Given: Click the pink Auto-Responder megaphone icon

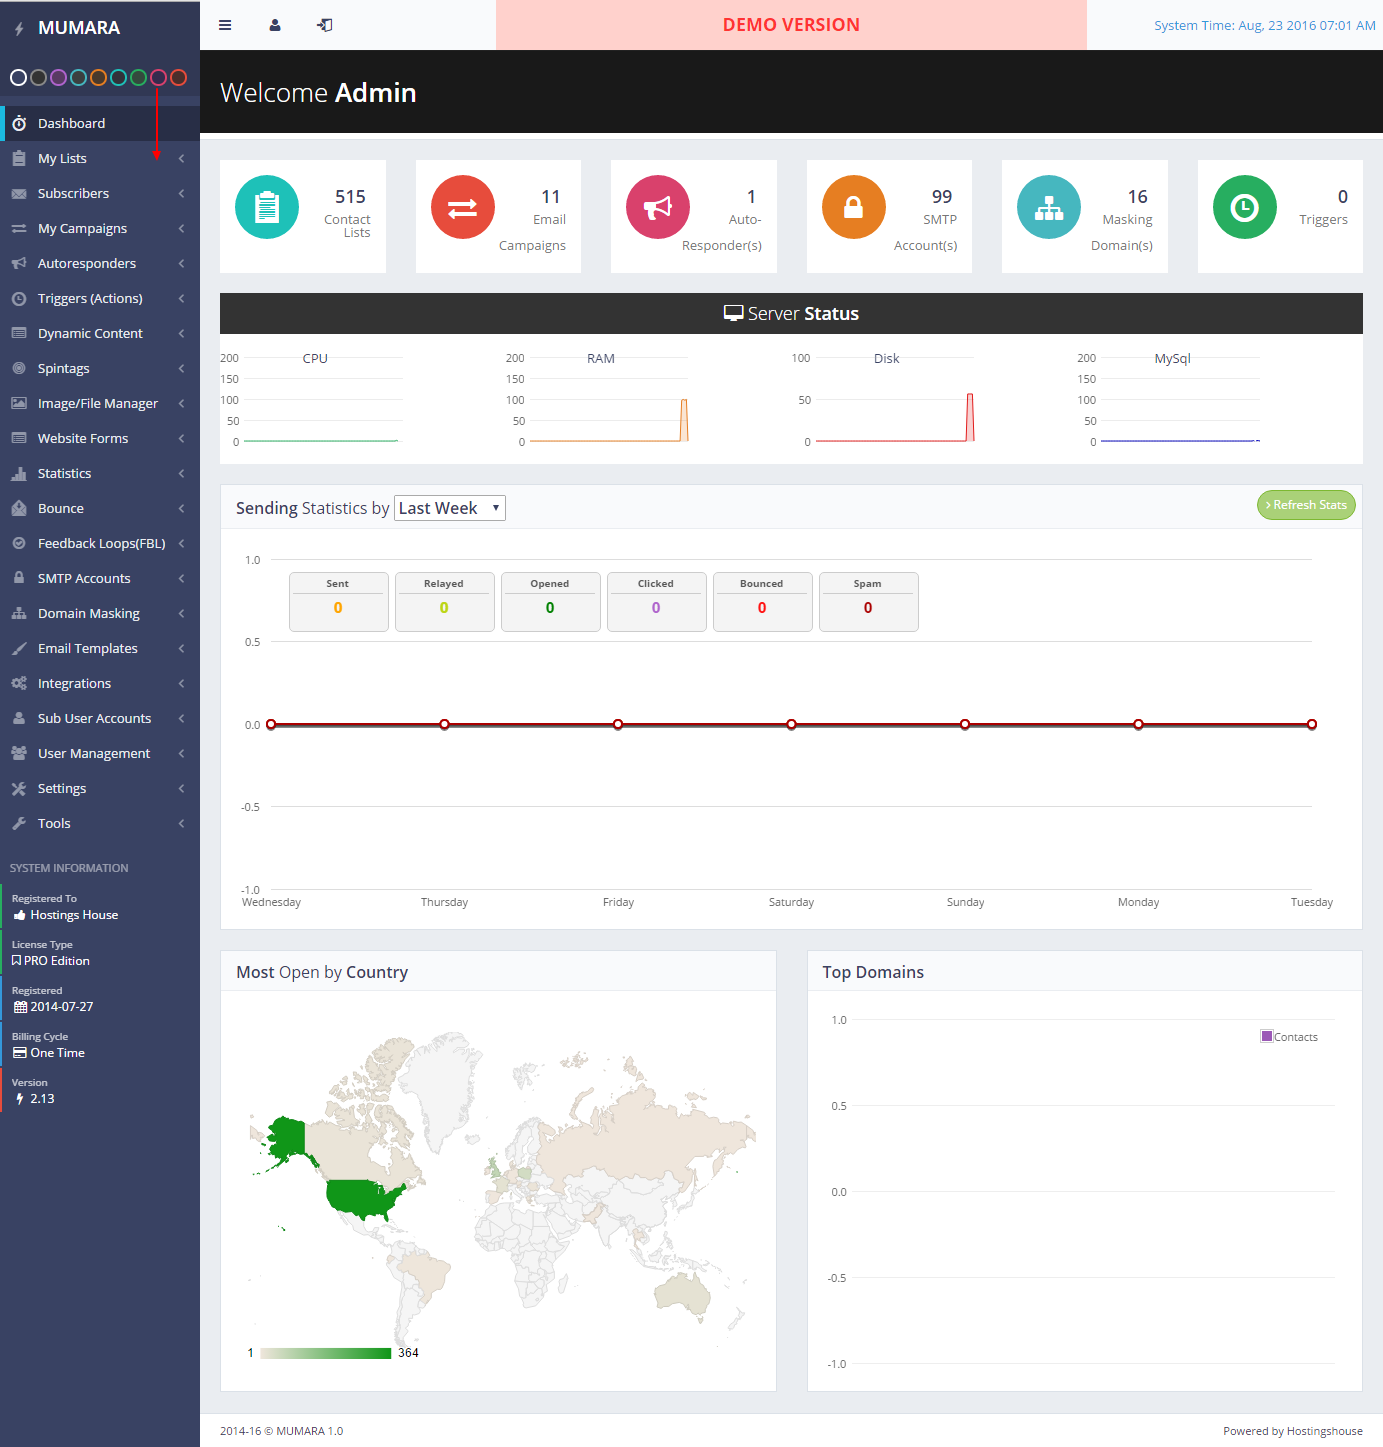Looking at the screenshot, I should click(658, 207).
